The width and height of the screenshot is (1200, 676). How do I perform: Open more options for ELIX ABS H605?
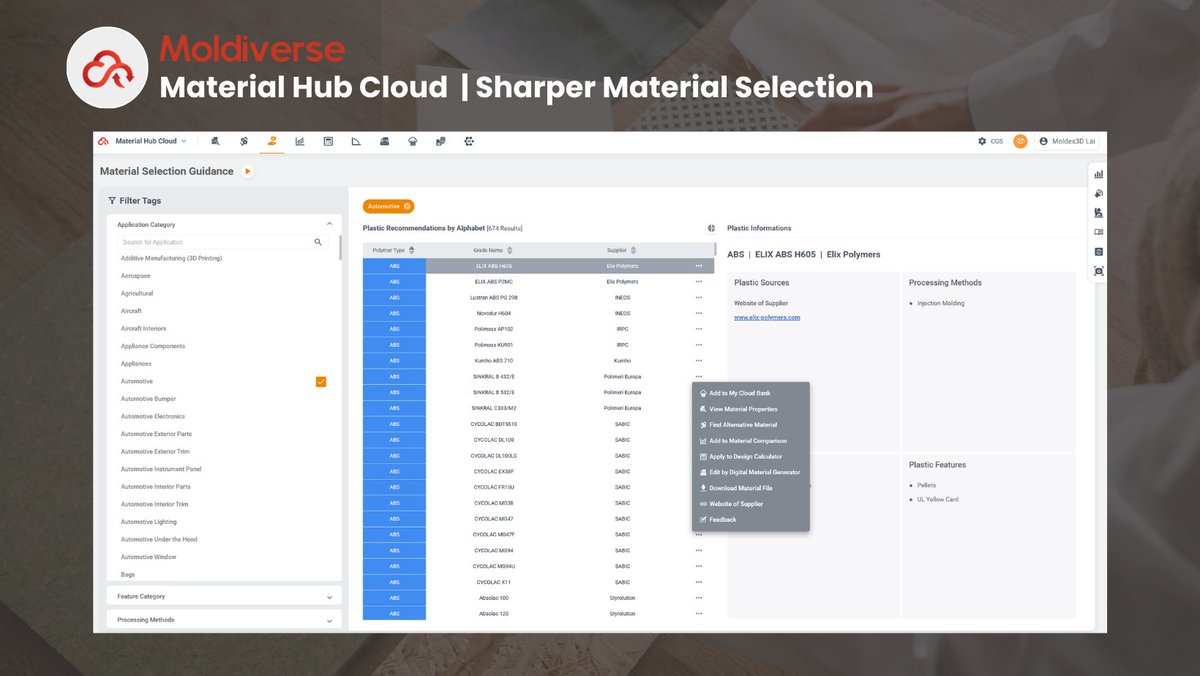tap(699, 266)
